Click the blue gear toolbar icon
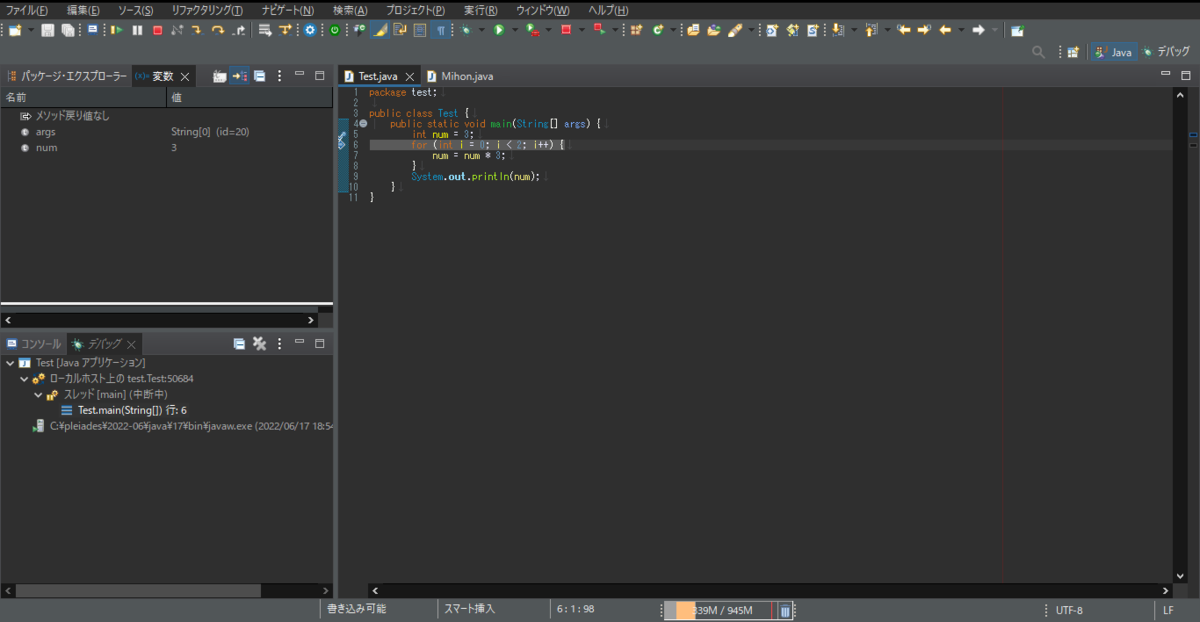 tap(310, 30)
